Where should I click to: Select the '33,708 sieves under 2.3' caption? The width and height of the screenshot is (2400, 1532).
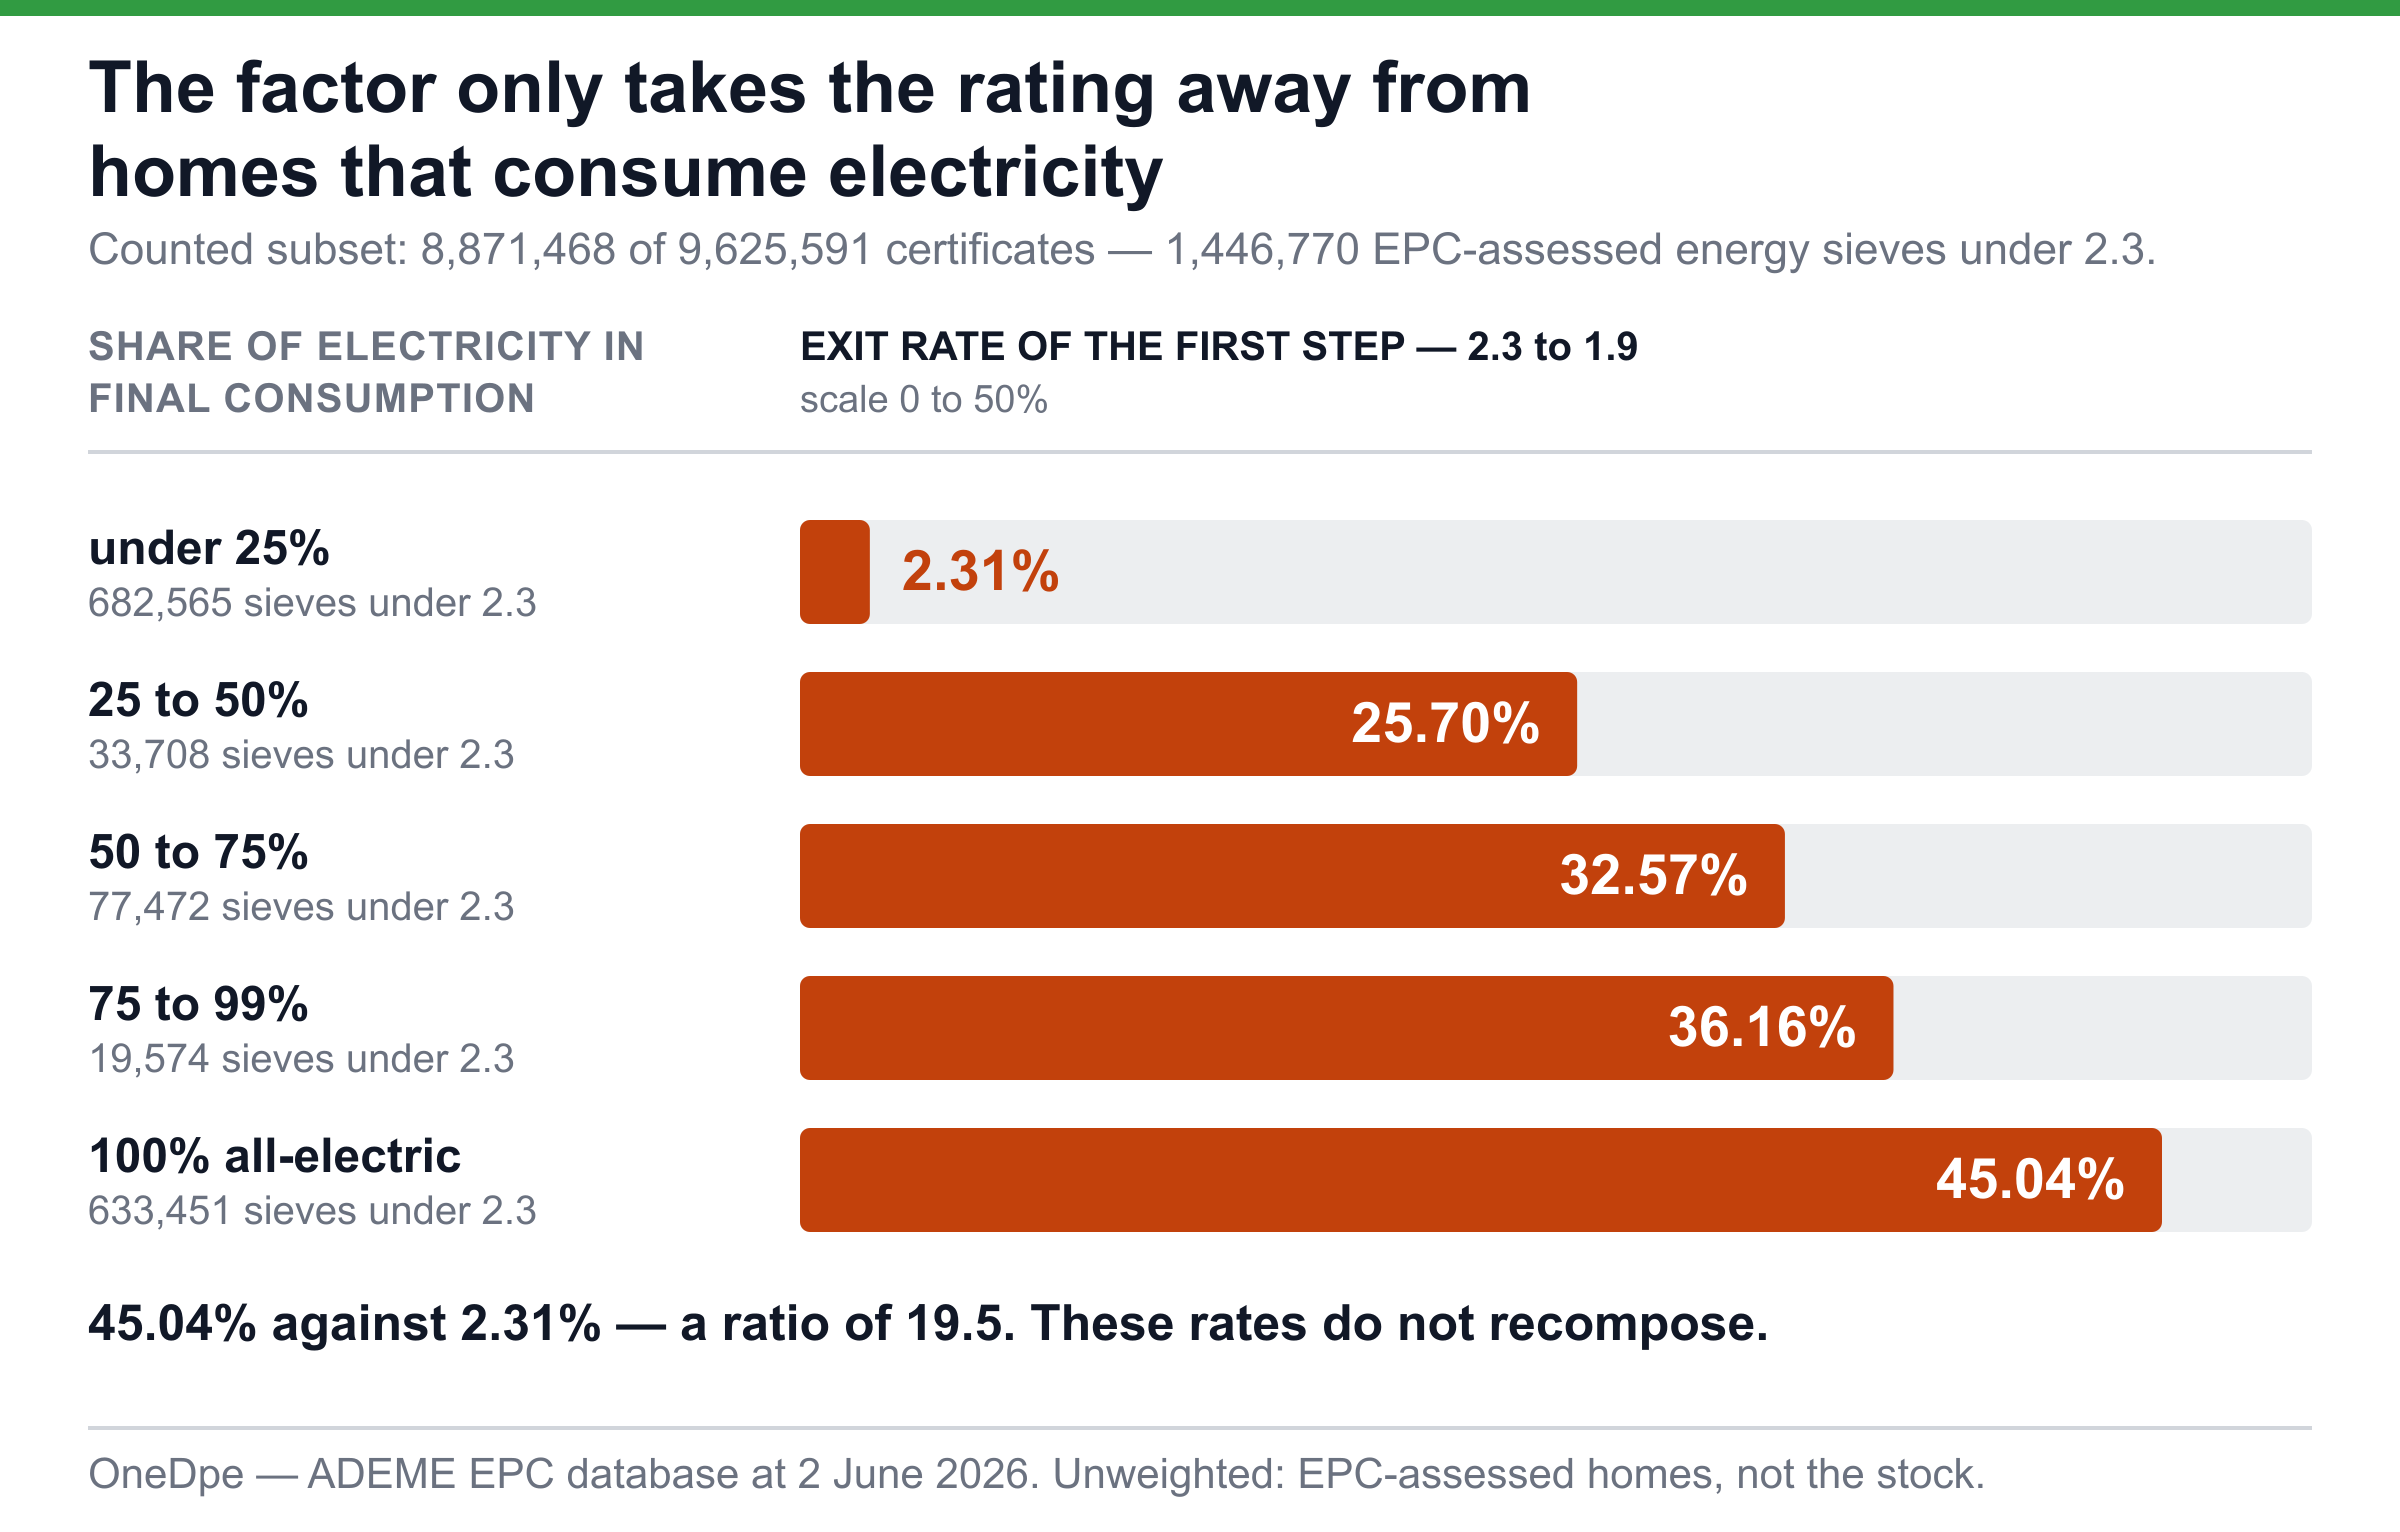[x=301, y=755]
